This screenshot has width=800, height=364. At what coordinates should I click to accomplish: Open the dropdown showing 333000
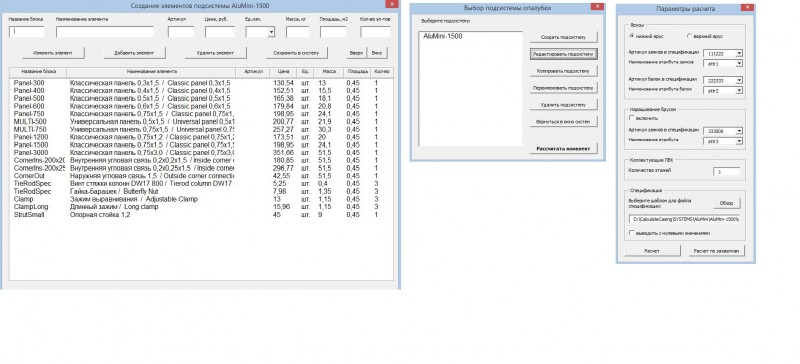click(739, 131)
